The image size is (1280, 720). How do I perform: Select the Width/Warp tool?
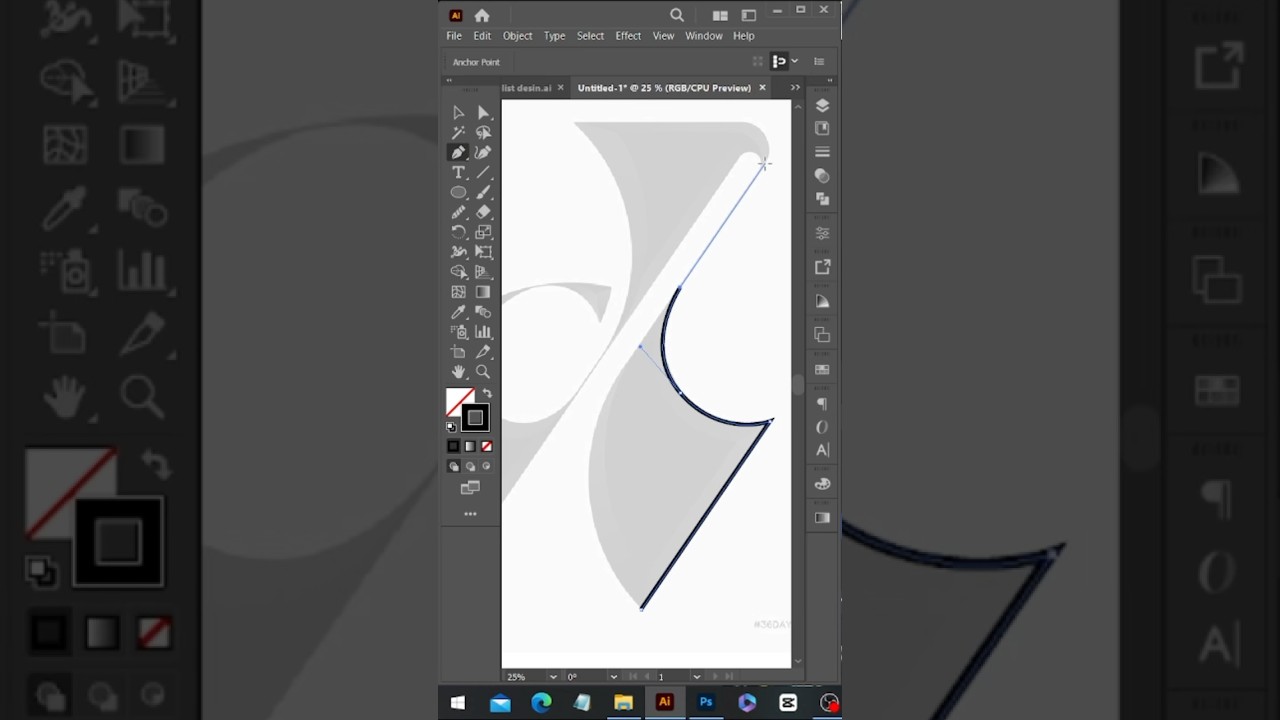pos(458,252)
